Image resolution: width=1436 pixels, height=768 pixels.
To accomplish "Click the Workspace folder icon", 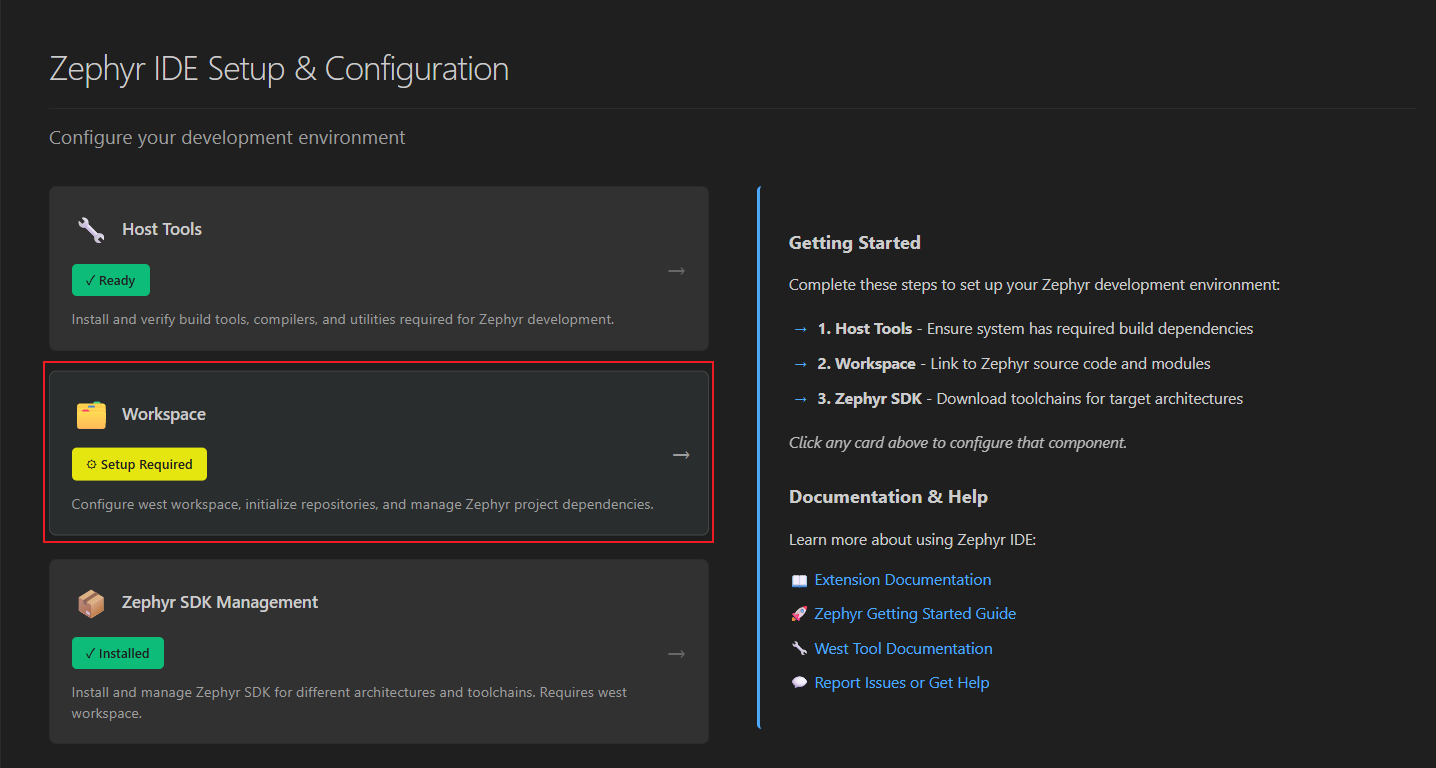I will point(91,415).
